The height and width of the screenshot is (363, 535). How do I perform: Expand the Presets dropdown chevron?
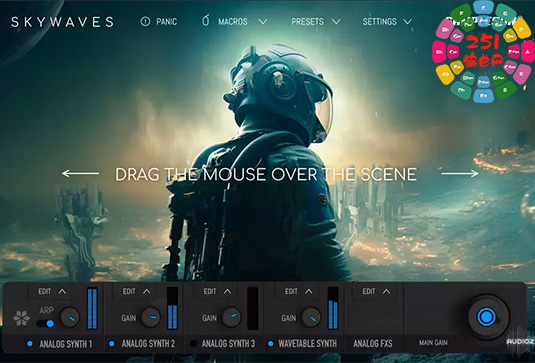coord(336,22)
